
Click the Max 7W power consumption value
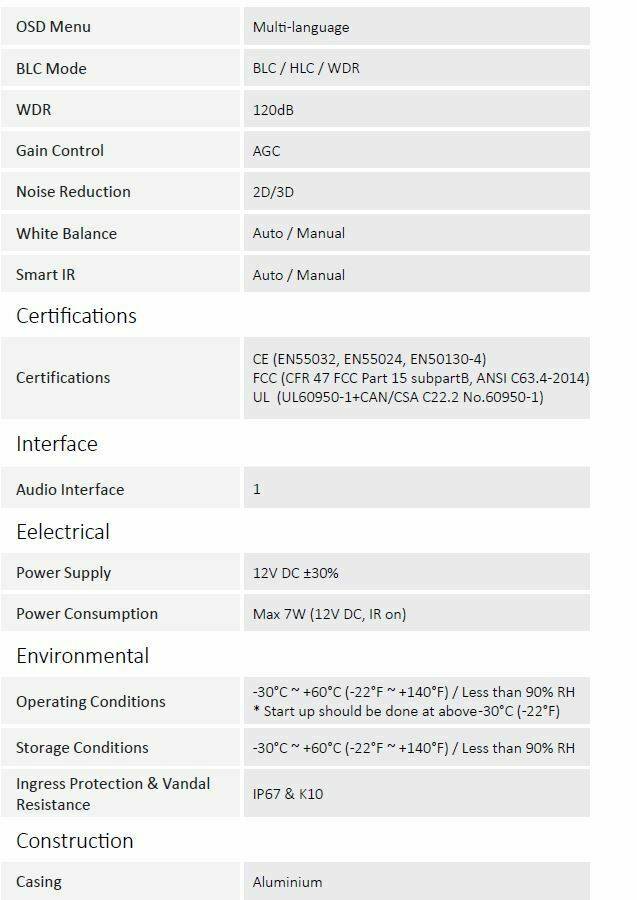point(329,614)
